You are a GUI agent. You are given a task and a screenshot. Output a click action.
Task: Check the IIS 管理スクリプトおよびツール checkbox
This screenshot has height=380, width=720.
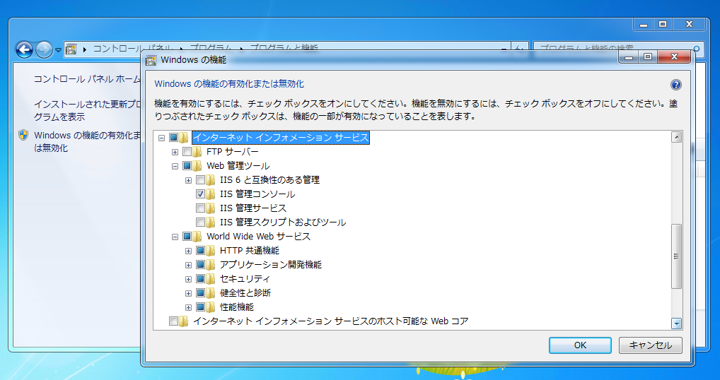click(200, 223)
